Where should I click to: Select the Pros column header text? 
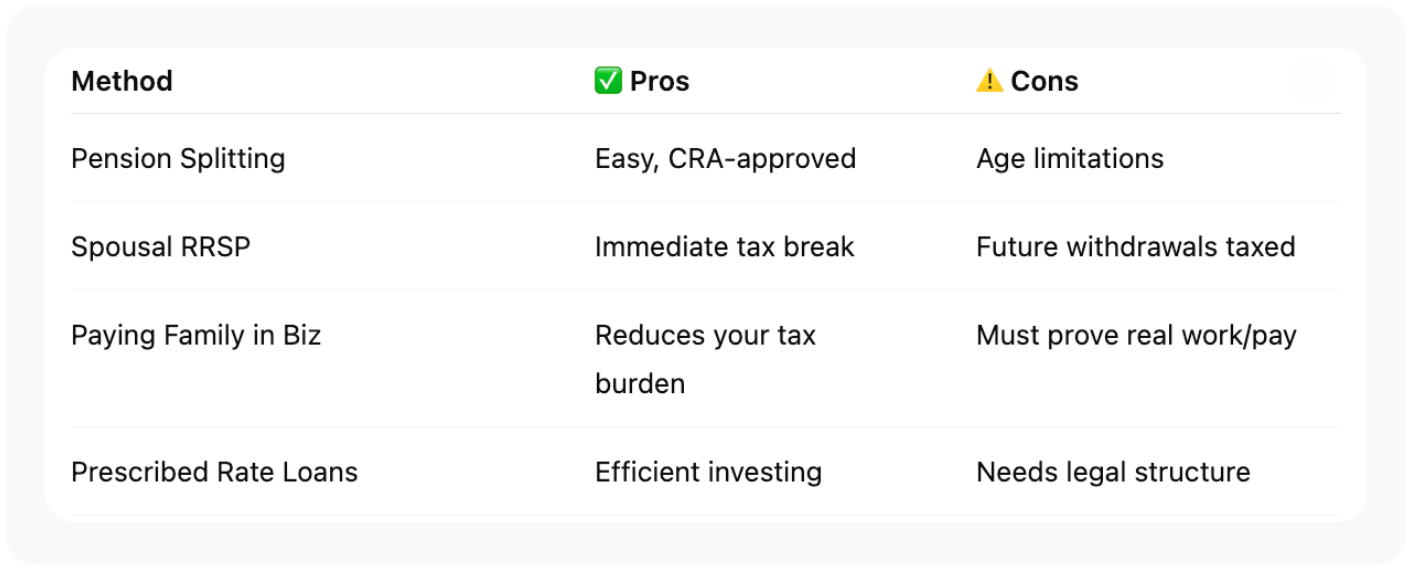(660, 81)
